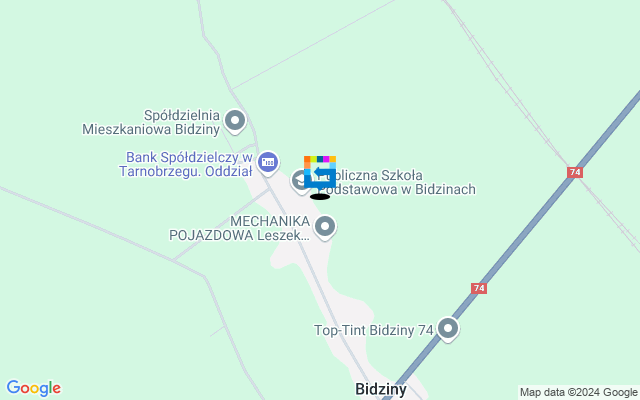Click the Bank Spółdzielczy w Tarnobrzegu label
Viewport: 640px width, 400px height.
pos(186,164)
